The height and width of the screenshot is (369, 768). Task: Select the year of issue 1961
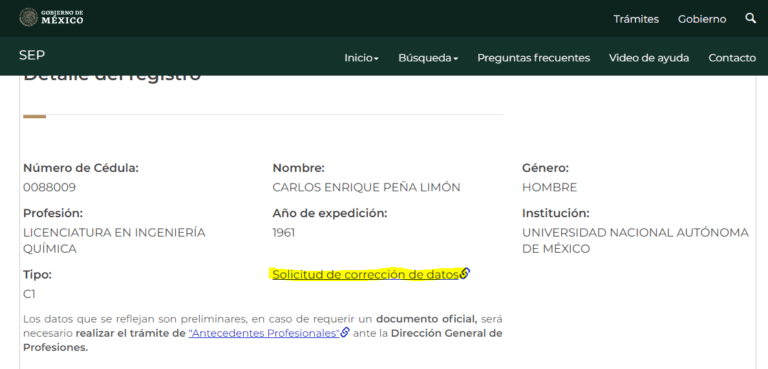(x=284, y=233)
